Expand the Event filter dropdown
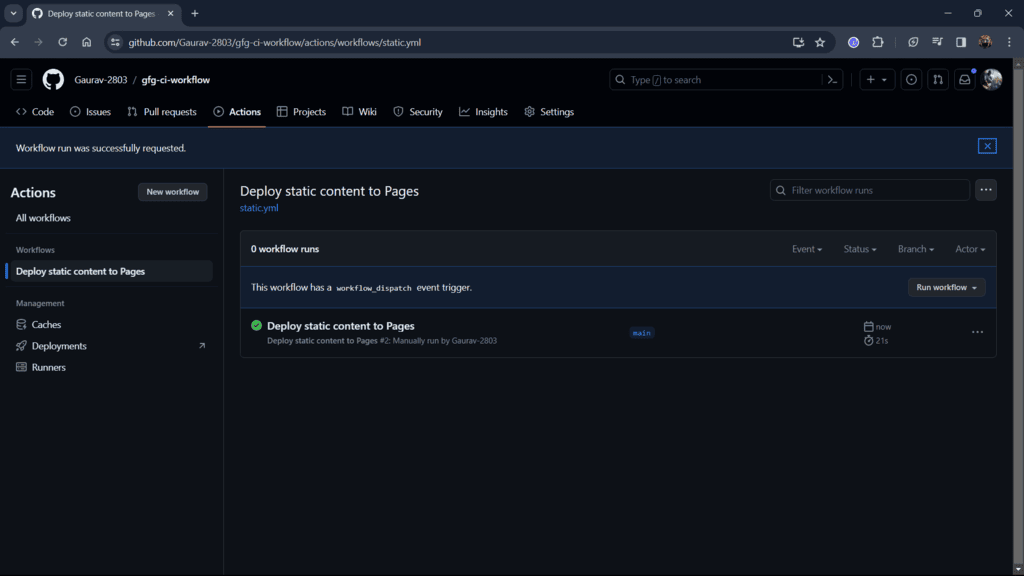The width and height of the screenshot is (1024, 576). (x=807, y=249)
